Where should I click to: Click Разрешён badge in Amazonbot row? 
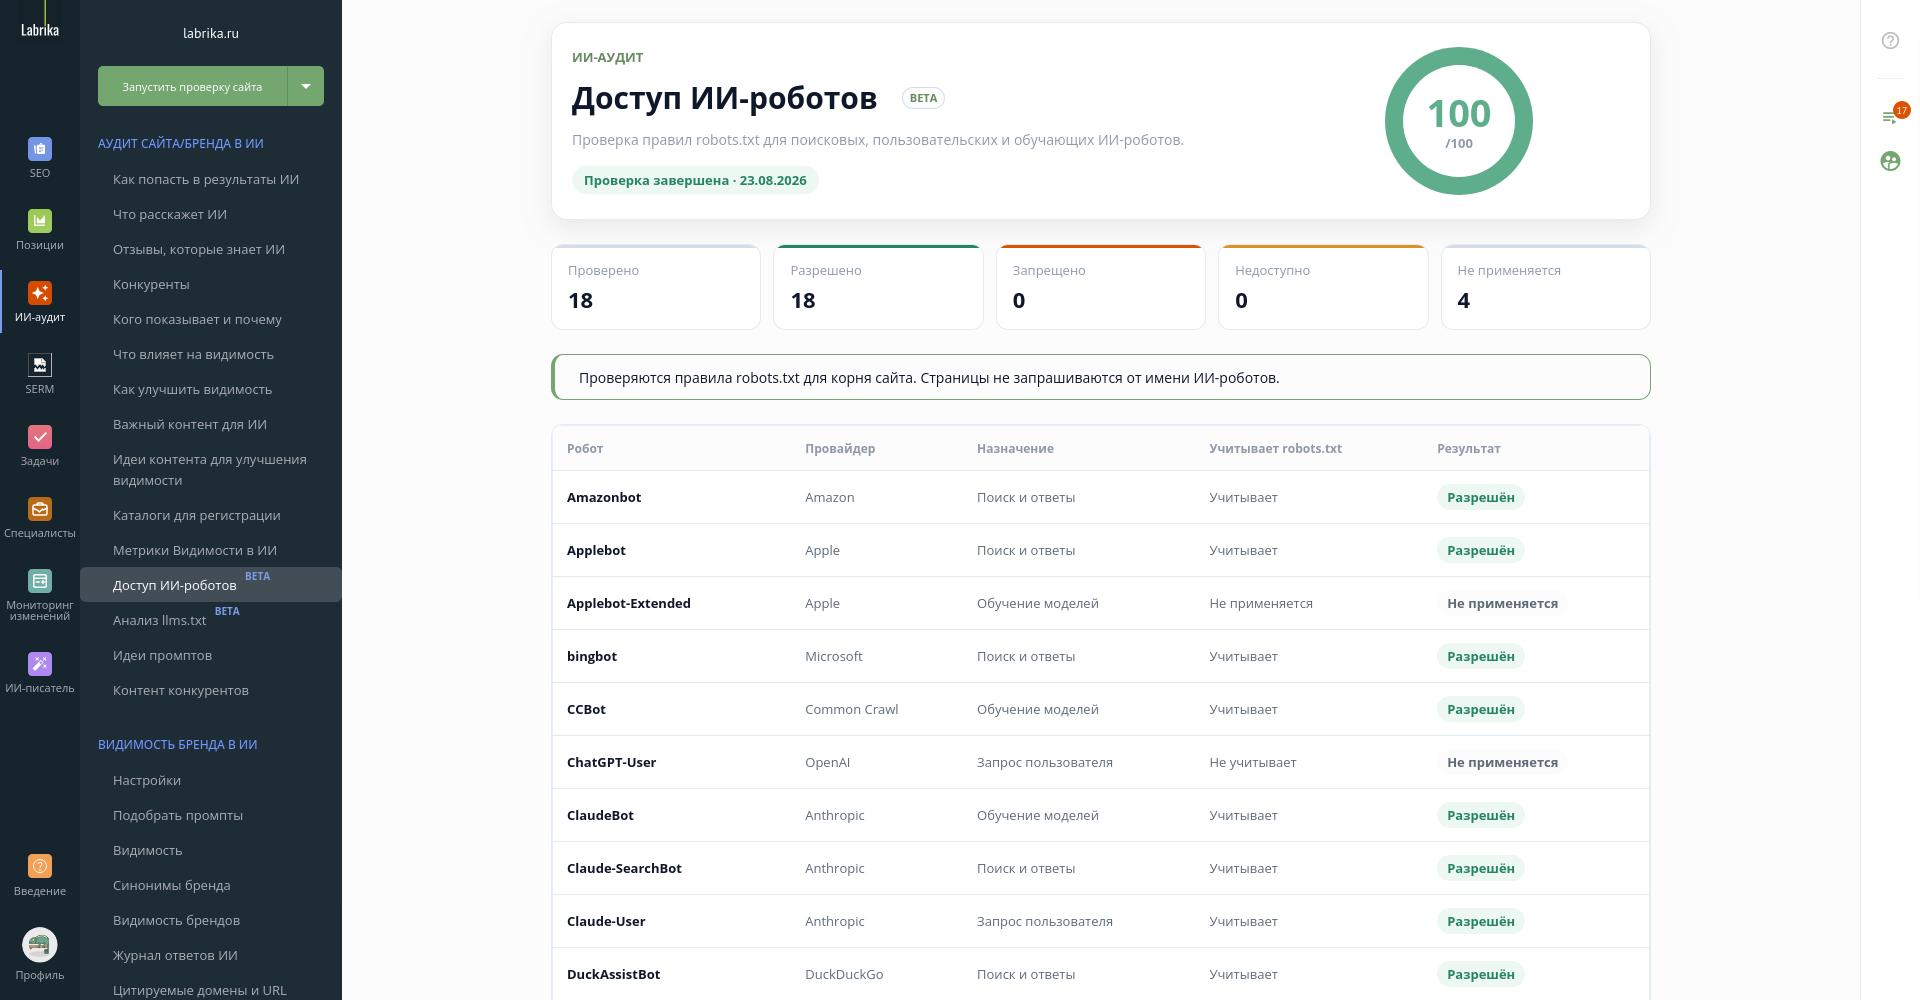click(x=1481, y=498)
